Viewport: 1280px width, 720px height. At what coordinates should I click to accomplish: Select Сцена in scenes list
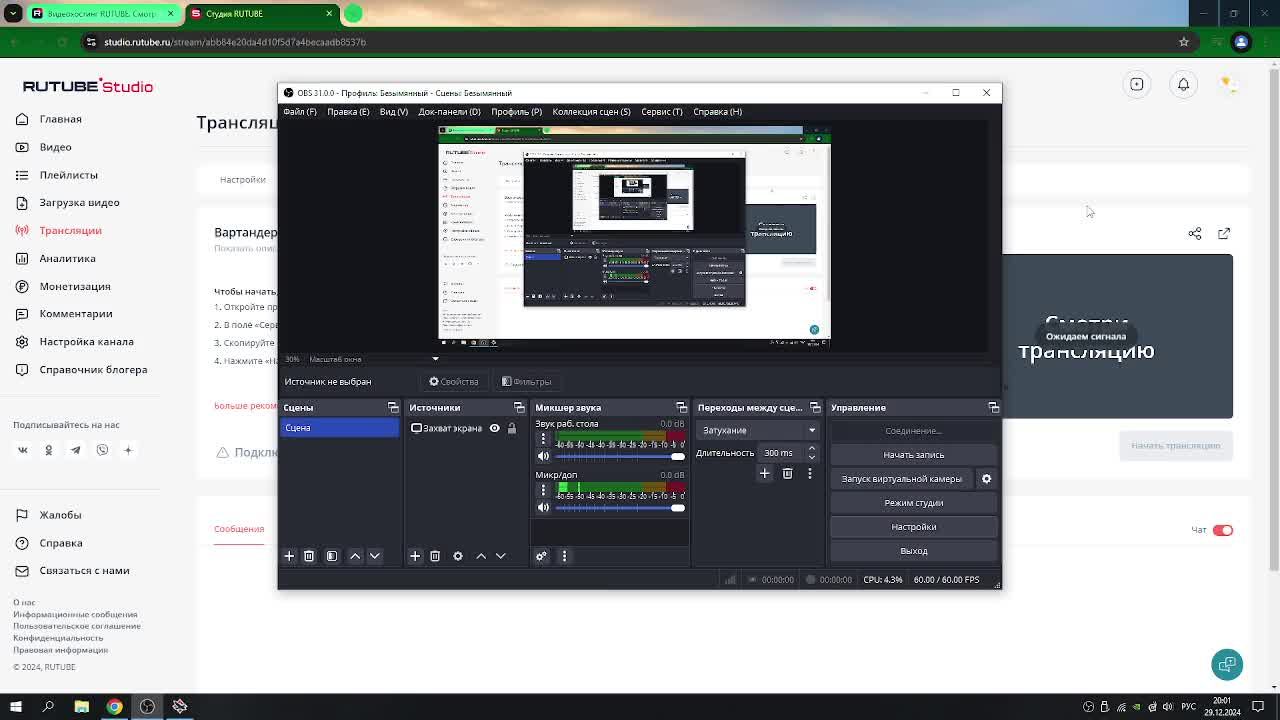339,428
